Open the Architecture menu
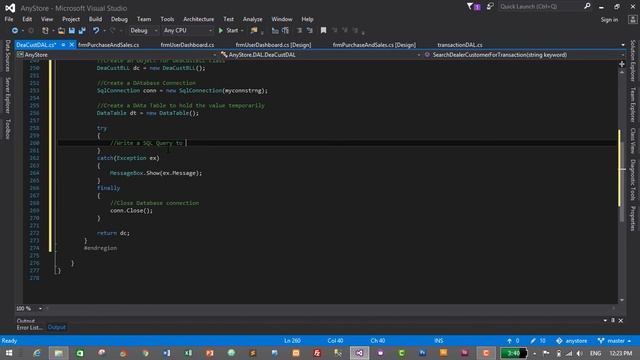 [198, 19]
